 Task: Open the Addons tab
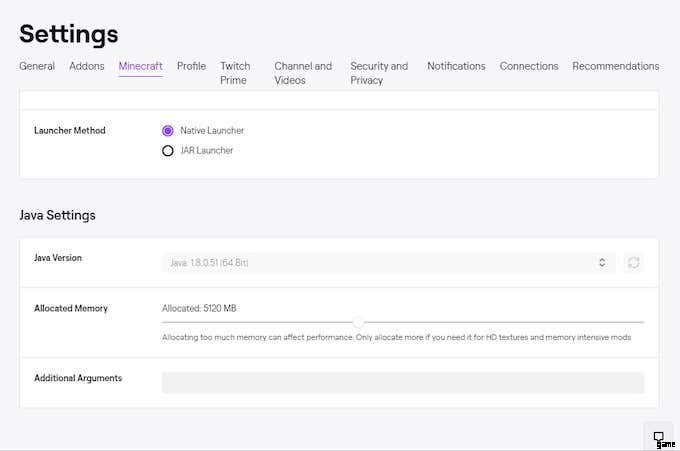(87, 66)
